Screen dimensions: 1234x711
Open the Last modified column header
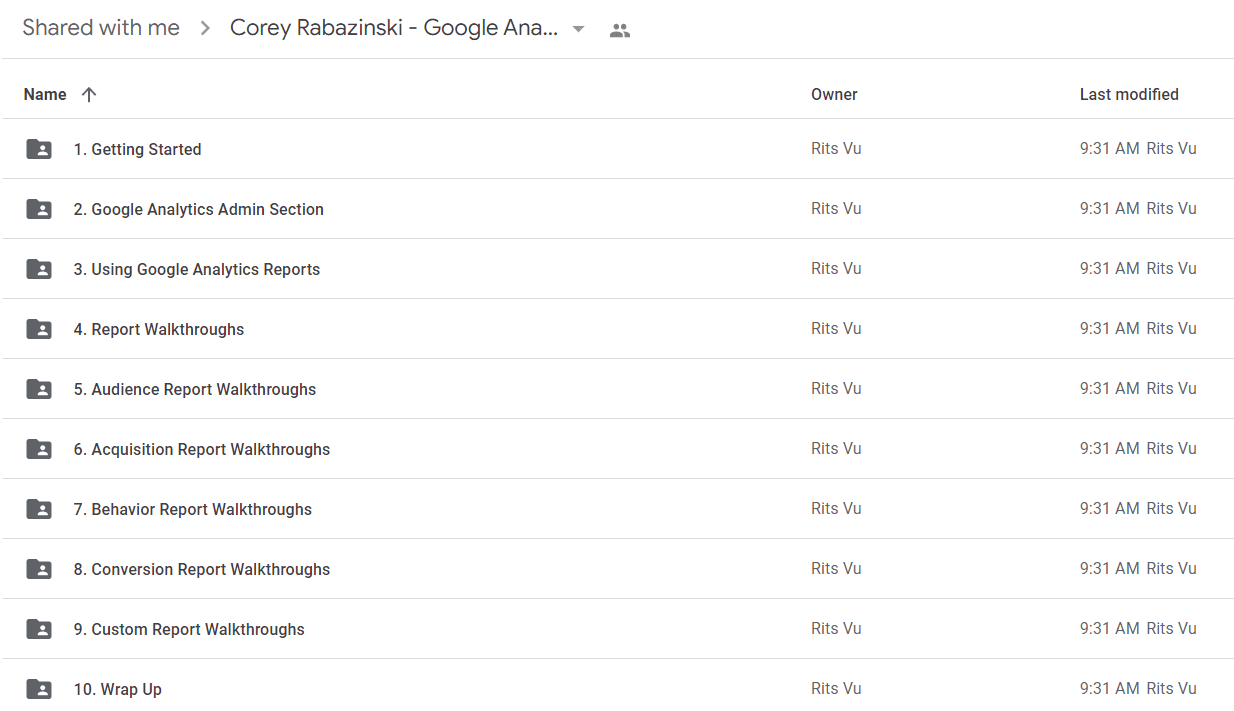click(x=1129, y=94)
